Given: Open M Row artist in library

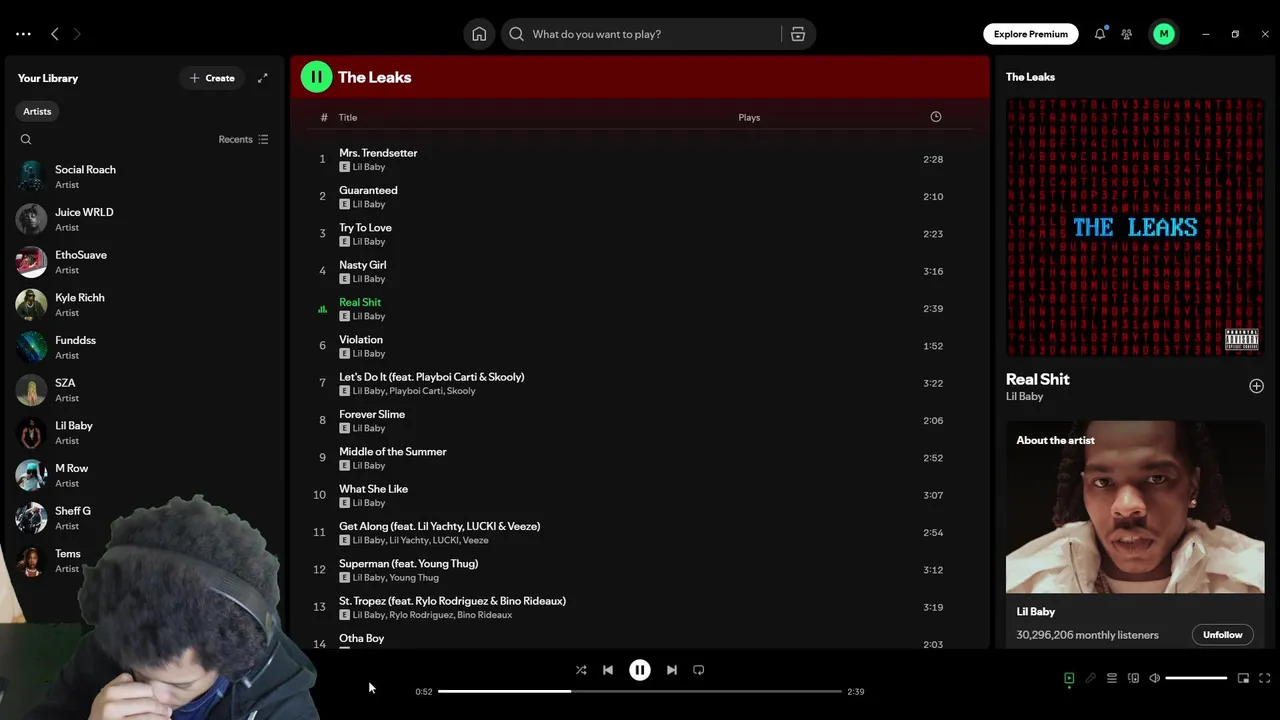Looking at the screenshot, I should click(143, 475).
